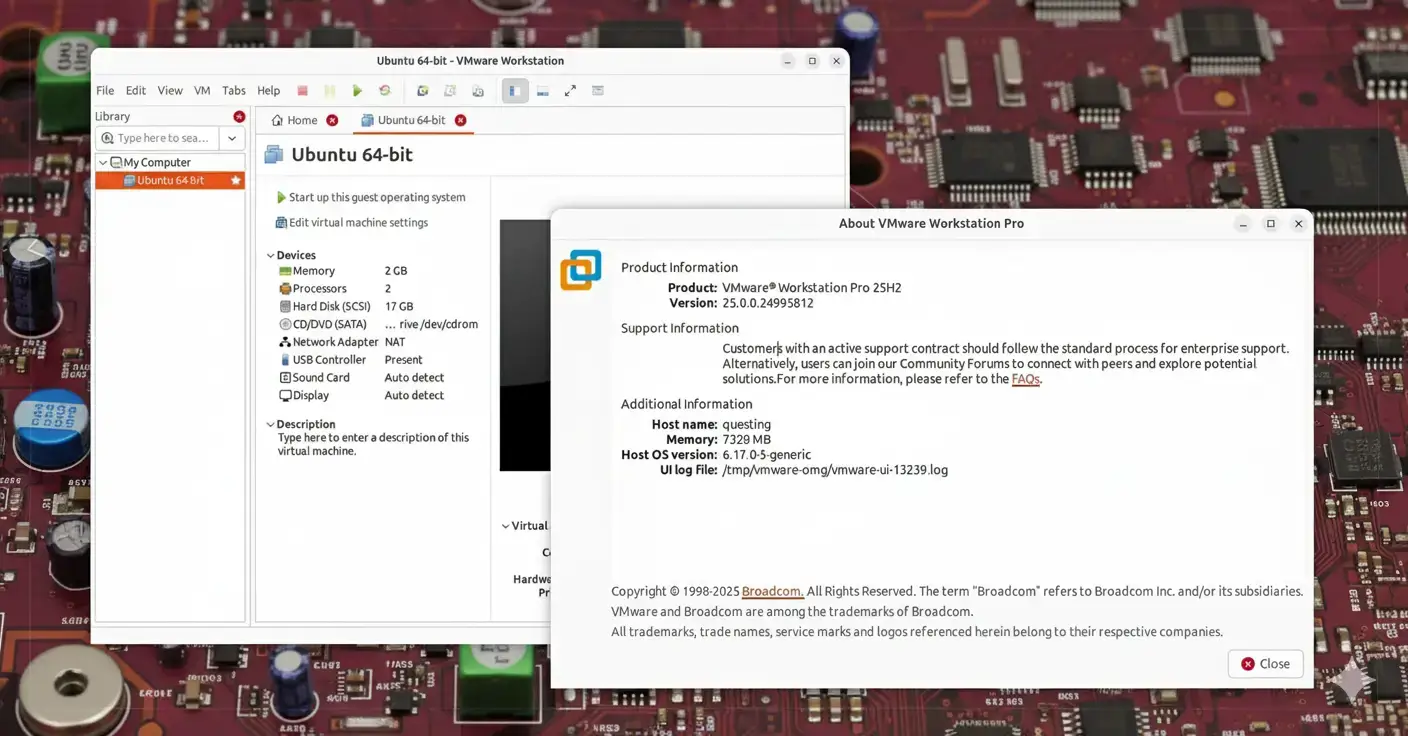1408x736 pixels.
Task: Click the CD/DVD (SATA) device icon
Action: point(285,324)
